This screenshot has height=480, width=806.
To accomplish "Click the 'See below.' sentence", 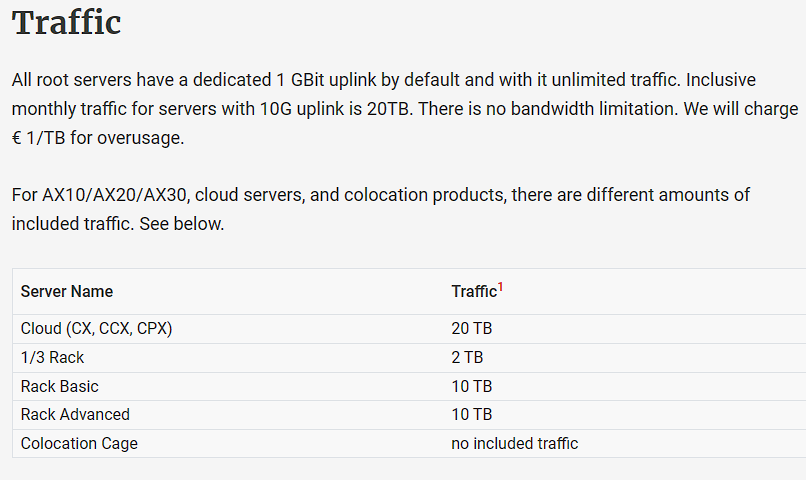I will pos(181,224).
